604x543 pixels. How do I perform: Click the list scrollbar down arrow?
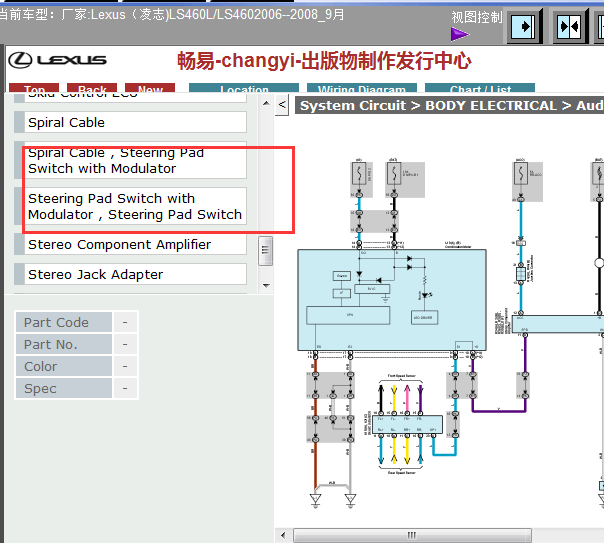[266, 286]
